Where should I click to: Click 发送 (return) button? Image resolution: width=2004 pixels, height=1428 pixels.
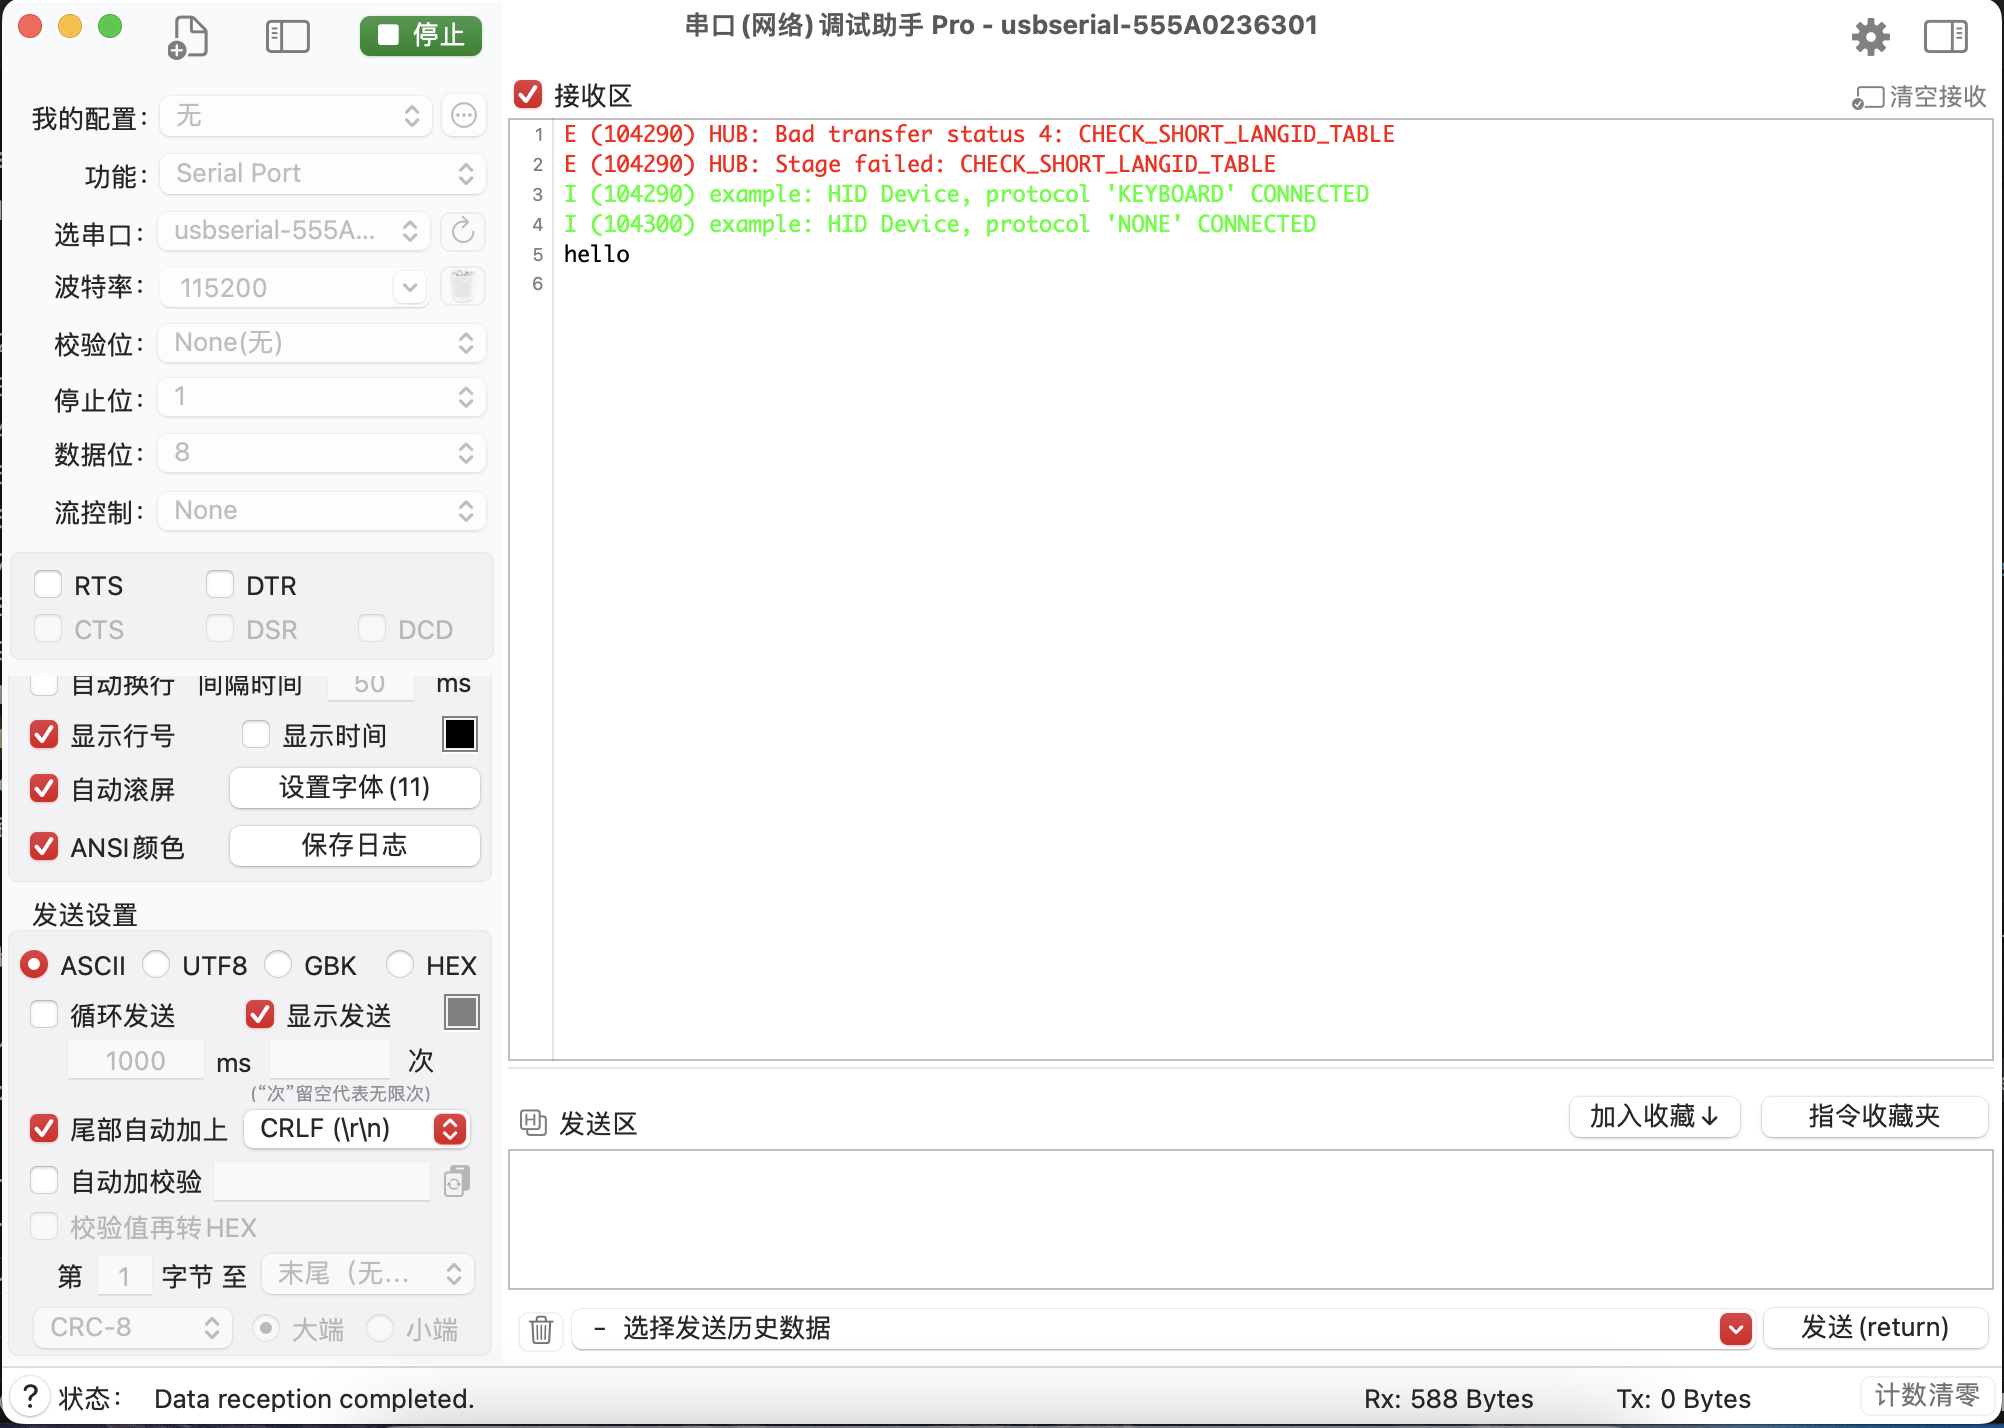pos(1875,1328)
